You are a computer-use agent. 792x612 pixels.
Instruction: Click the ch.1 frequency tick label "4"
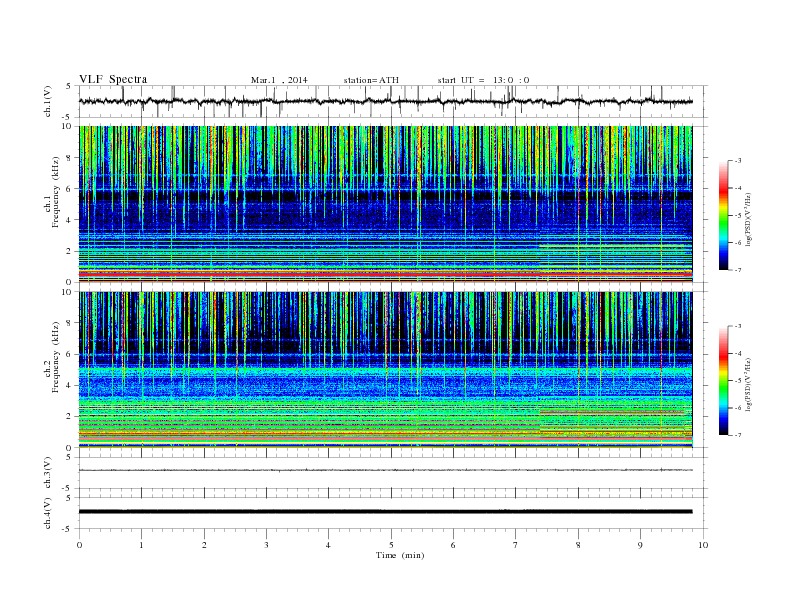pyautogui.click(x=70, y=220)
